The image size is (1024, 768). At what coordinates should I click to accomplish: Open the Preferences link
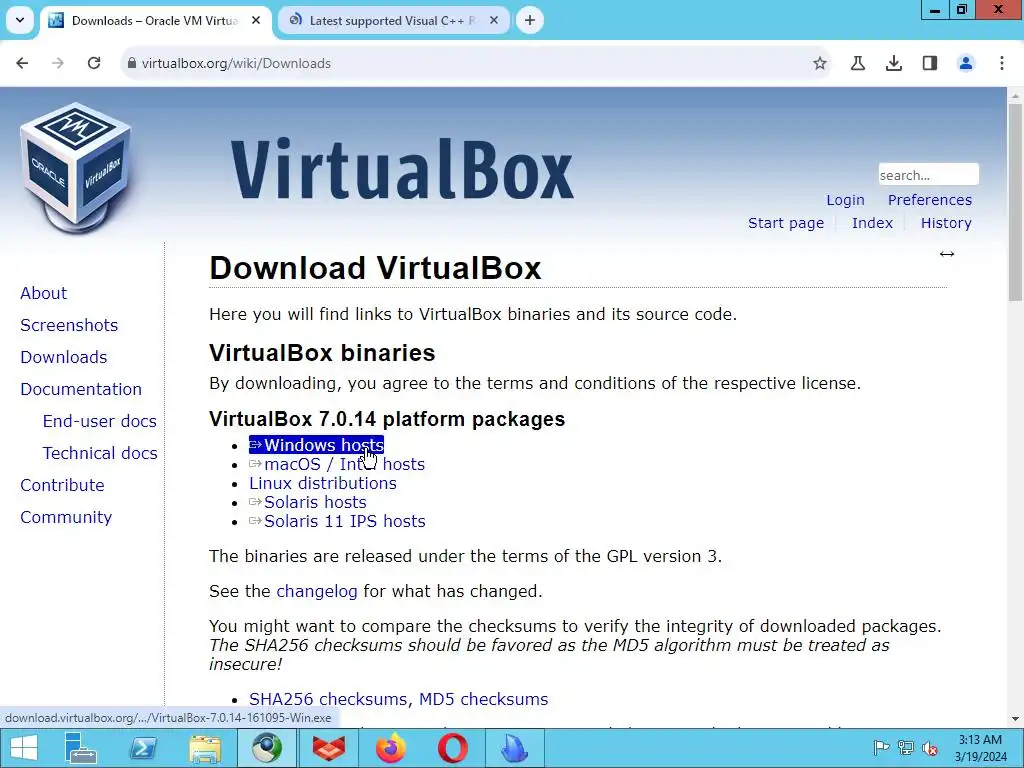pos(929,200)
